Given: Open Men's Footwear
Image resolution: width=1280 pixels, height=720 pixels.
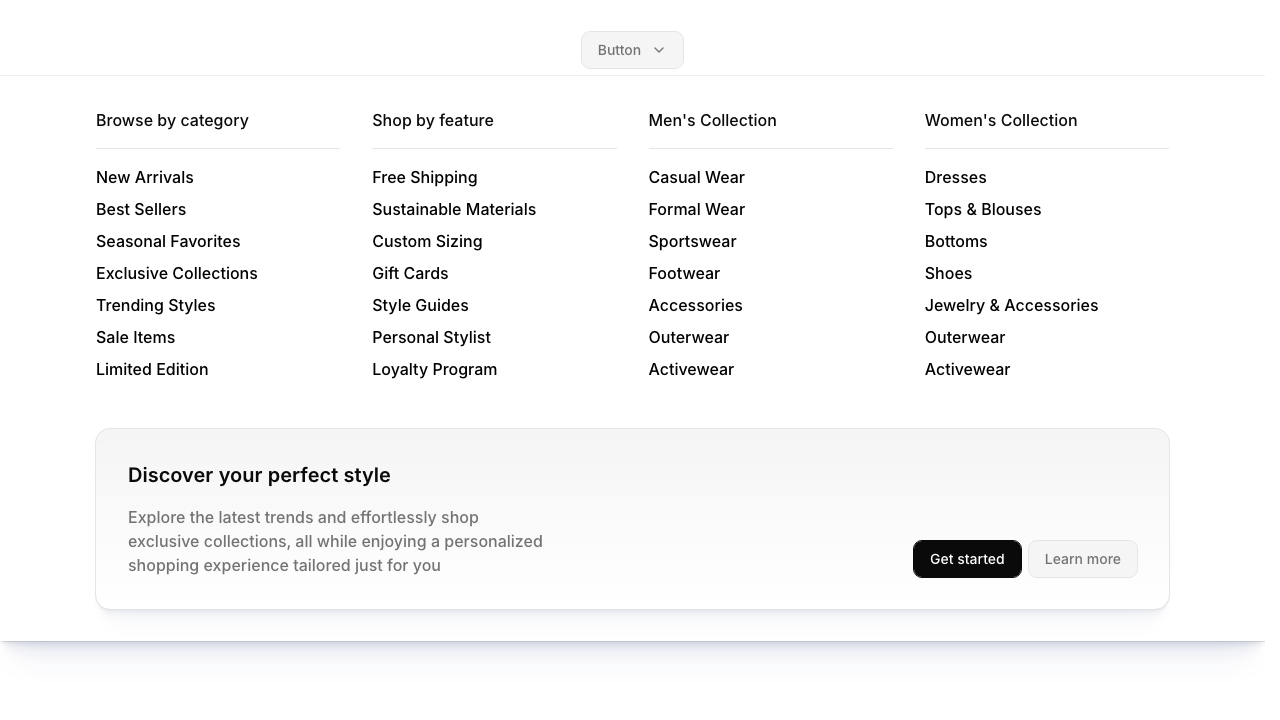Looking at the screenshot, I should point(684,273).
